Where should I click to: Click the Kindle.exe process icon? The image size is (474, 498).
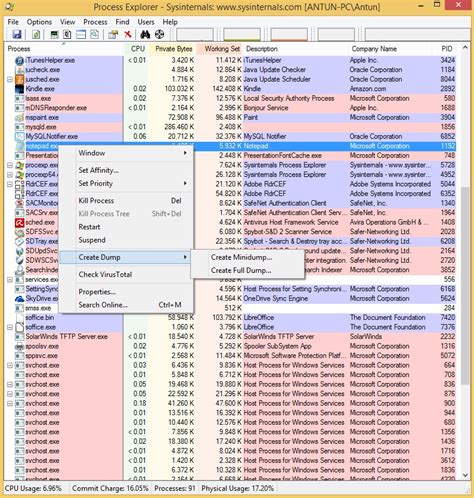pyautogui.click(x=20, y=89)
